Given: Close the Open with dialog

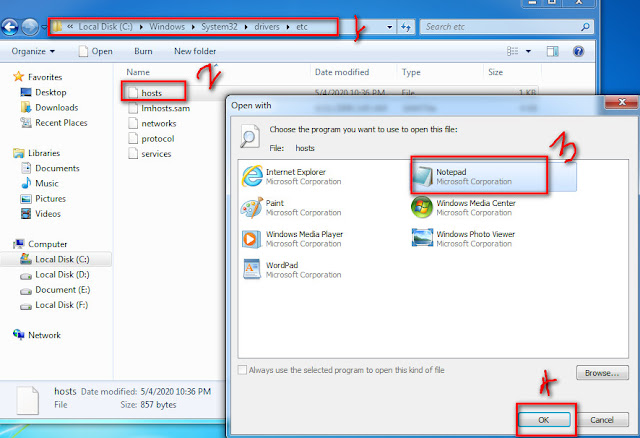Looking at the screenshot, I should pyautogui.click(x=622, y=102).
